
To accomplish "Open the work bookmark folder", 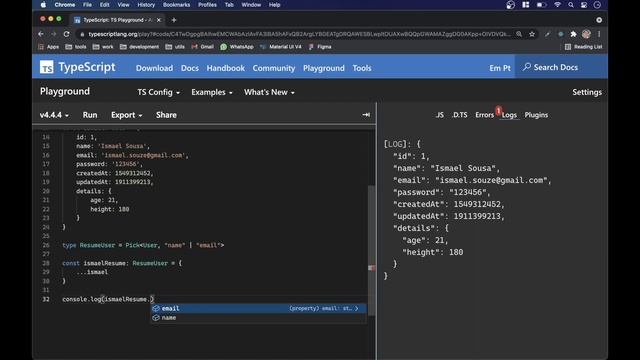I will tap(103, 47).
